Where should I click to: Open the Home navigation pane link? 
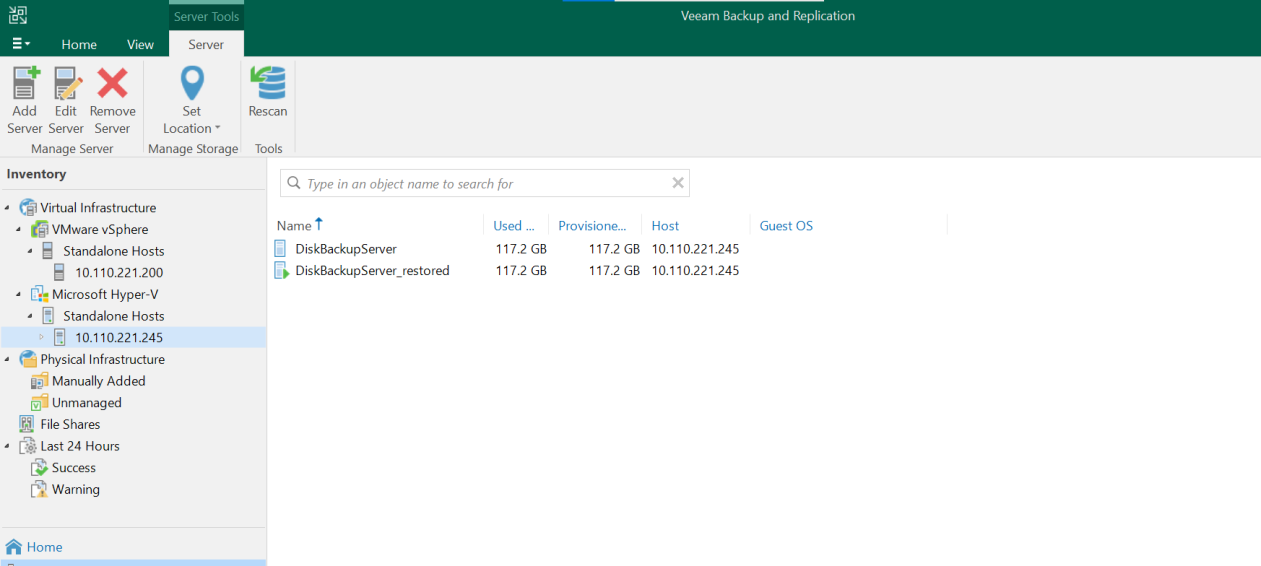[x=44, y=547]
